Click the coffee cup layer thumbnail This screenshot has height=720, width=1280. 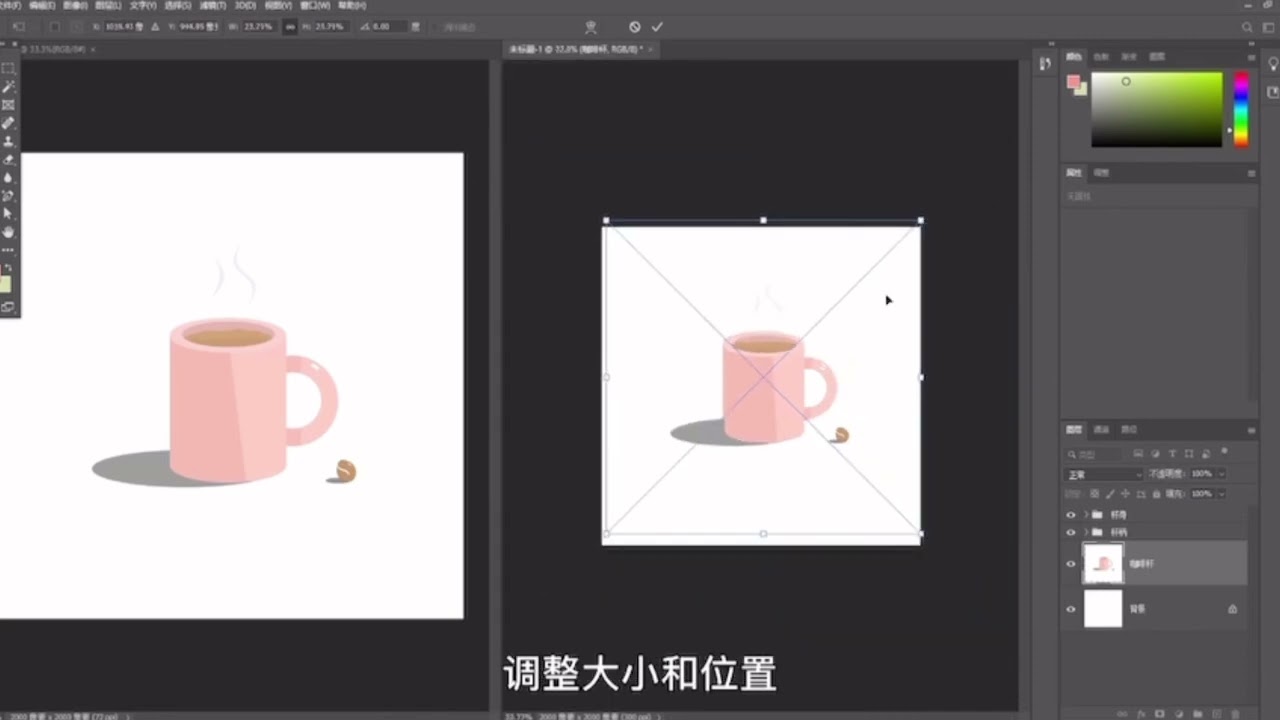pyautogui.click(x=1103, y=564)
